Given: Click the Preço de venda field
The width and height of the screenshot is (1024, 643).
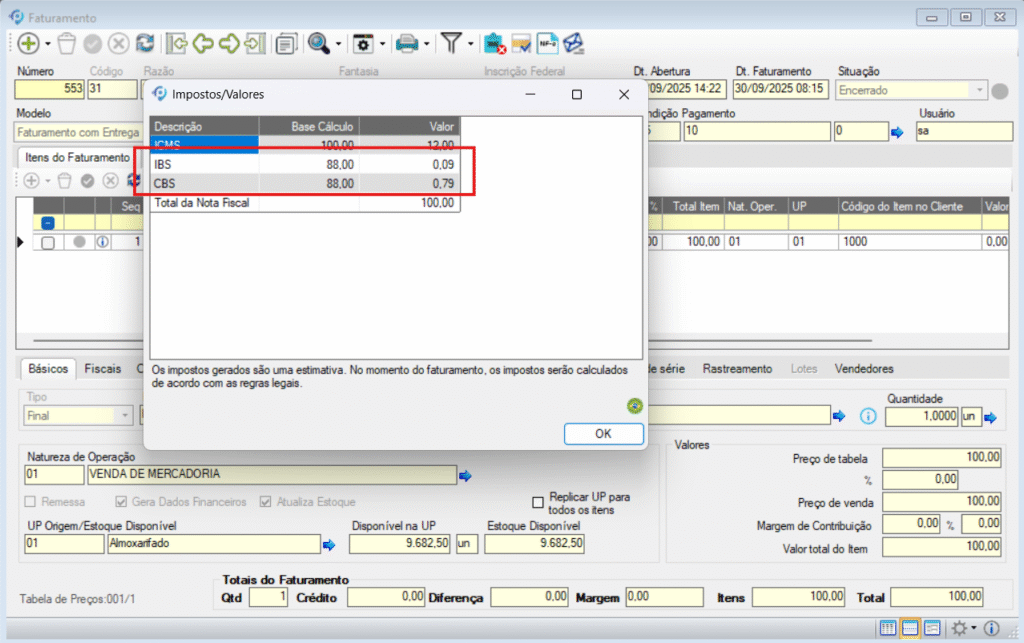Looking at the screenshot, I should coord(941,502).
